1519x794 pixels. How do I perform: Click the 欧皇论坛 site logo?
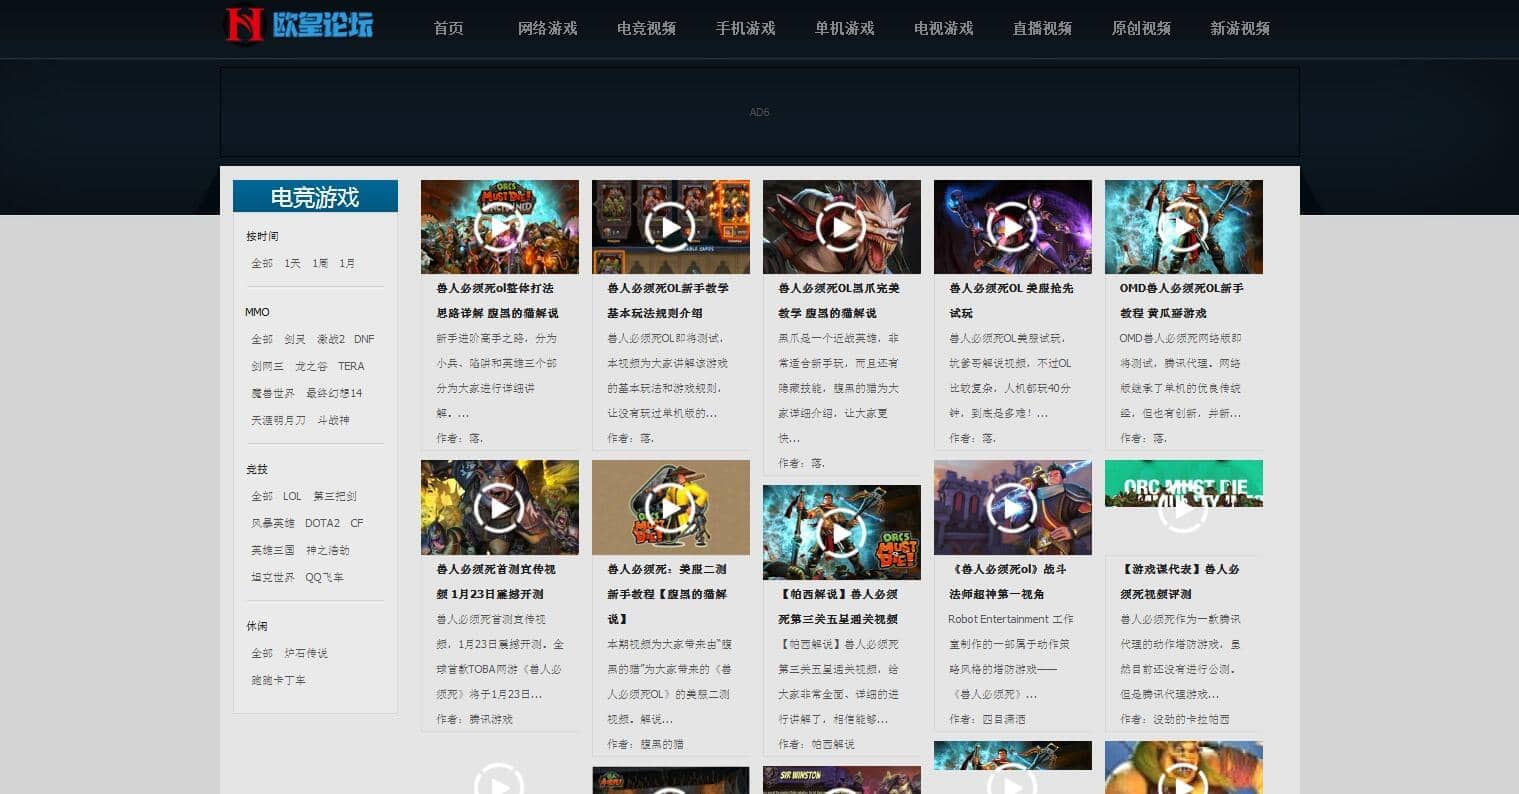point(299,25)
